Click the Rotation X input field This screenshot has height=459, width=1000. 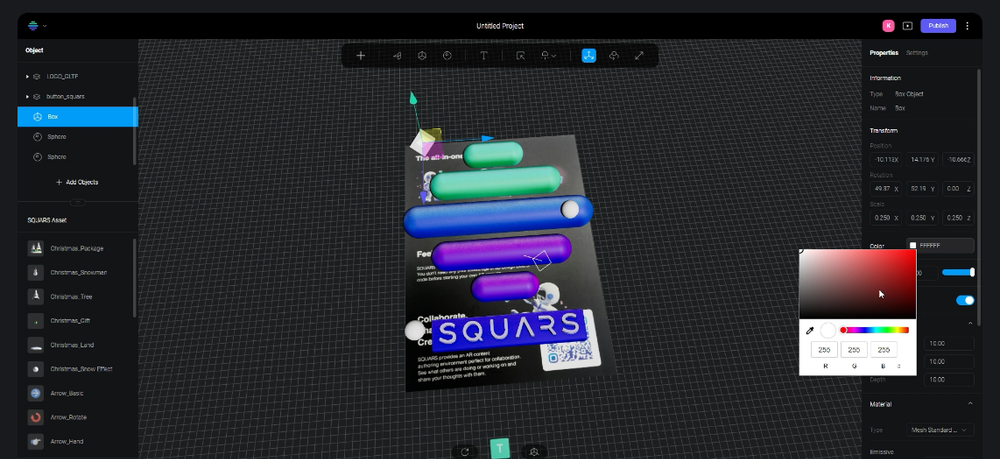point(885,189)
